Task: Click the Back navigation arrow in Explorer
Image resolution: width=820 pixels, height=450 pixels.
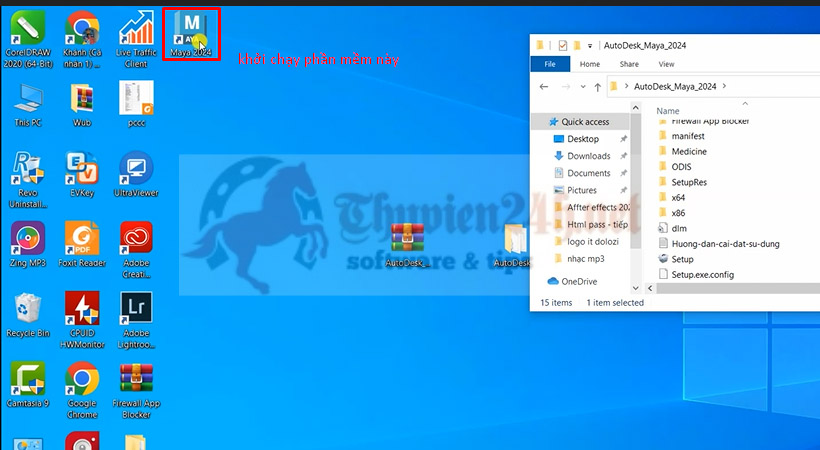Action: pyautogui.click(x=545, y=87)
